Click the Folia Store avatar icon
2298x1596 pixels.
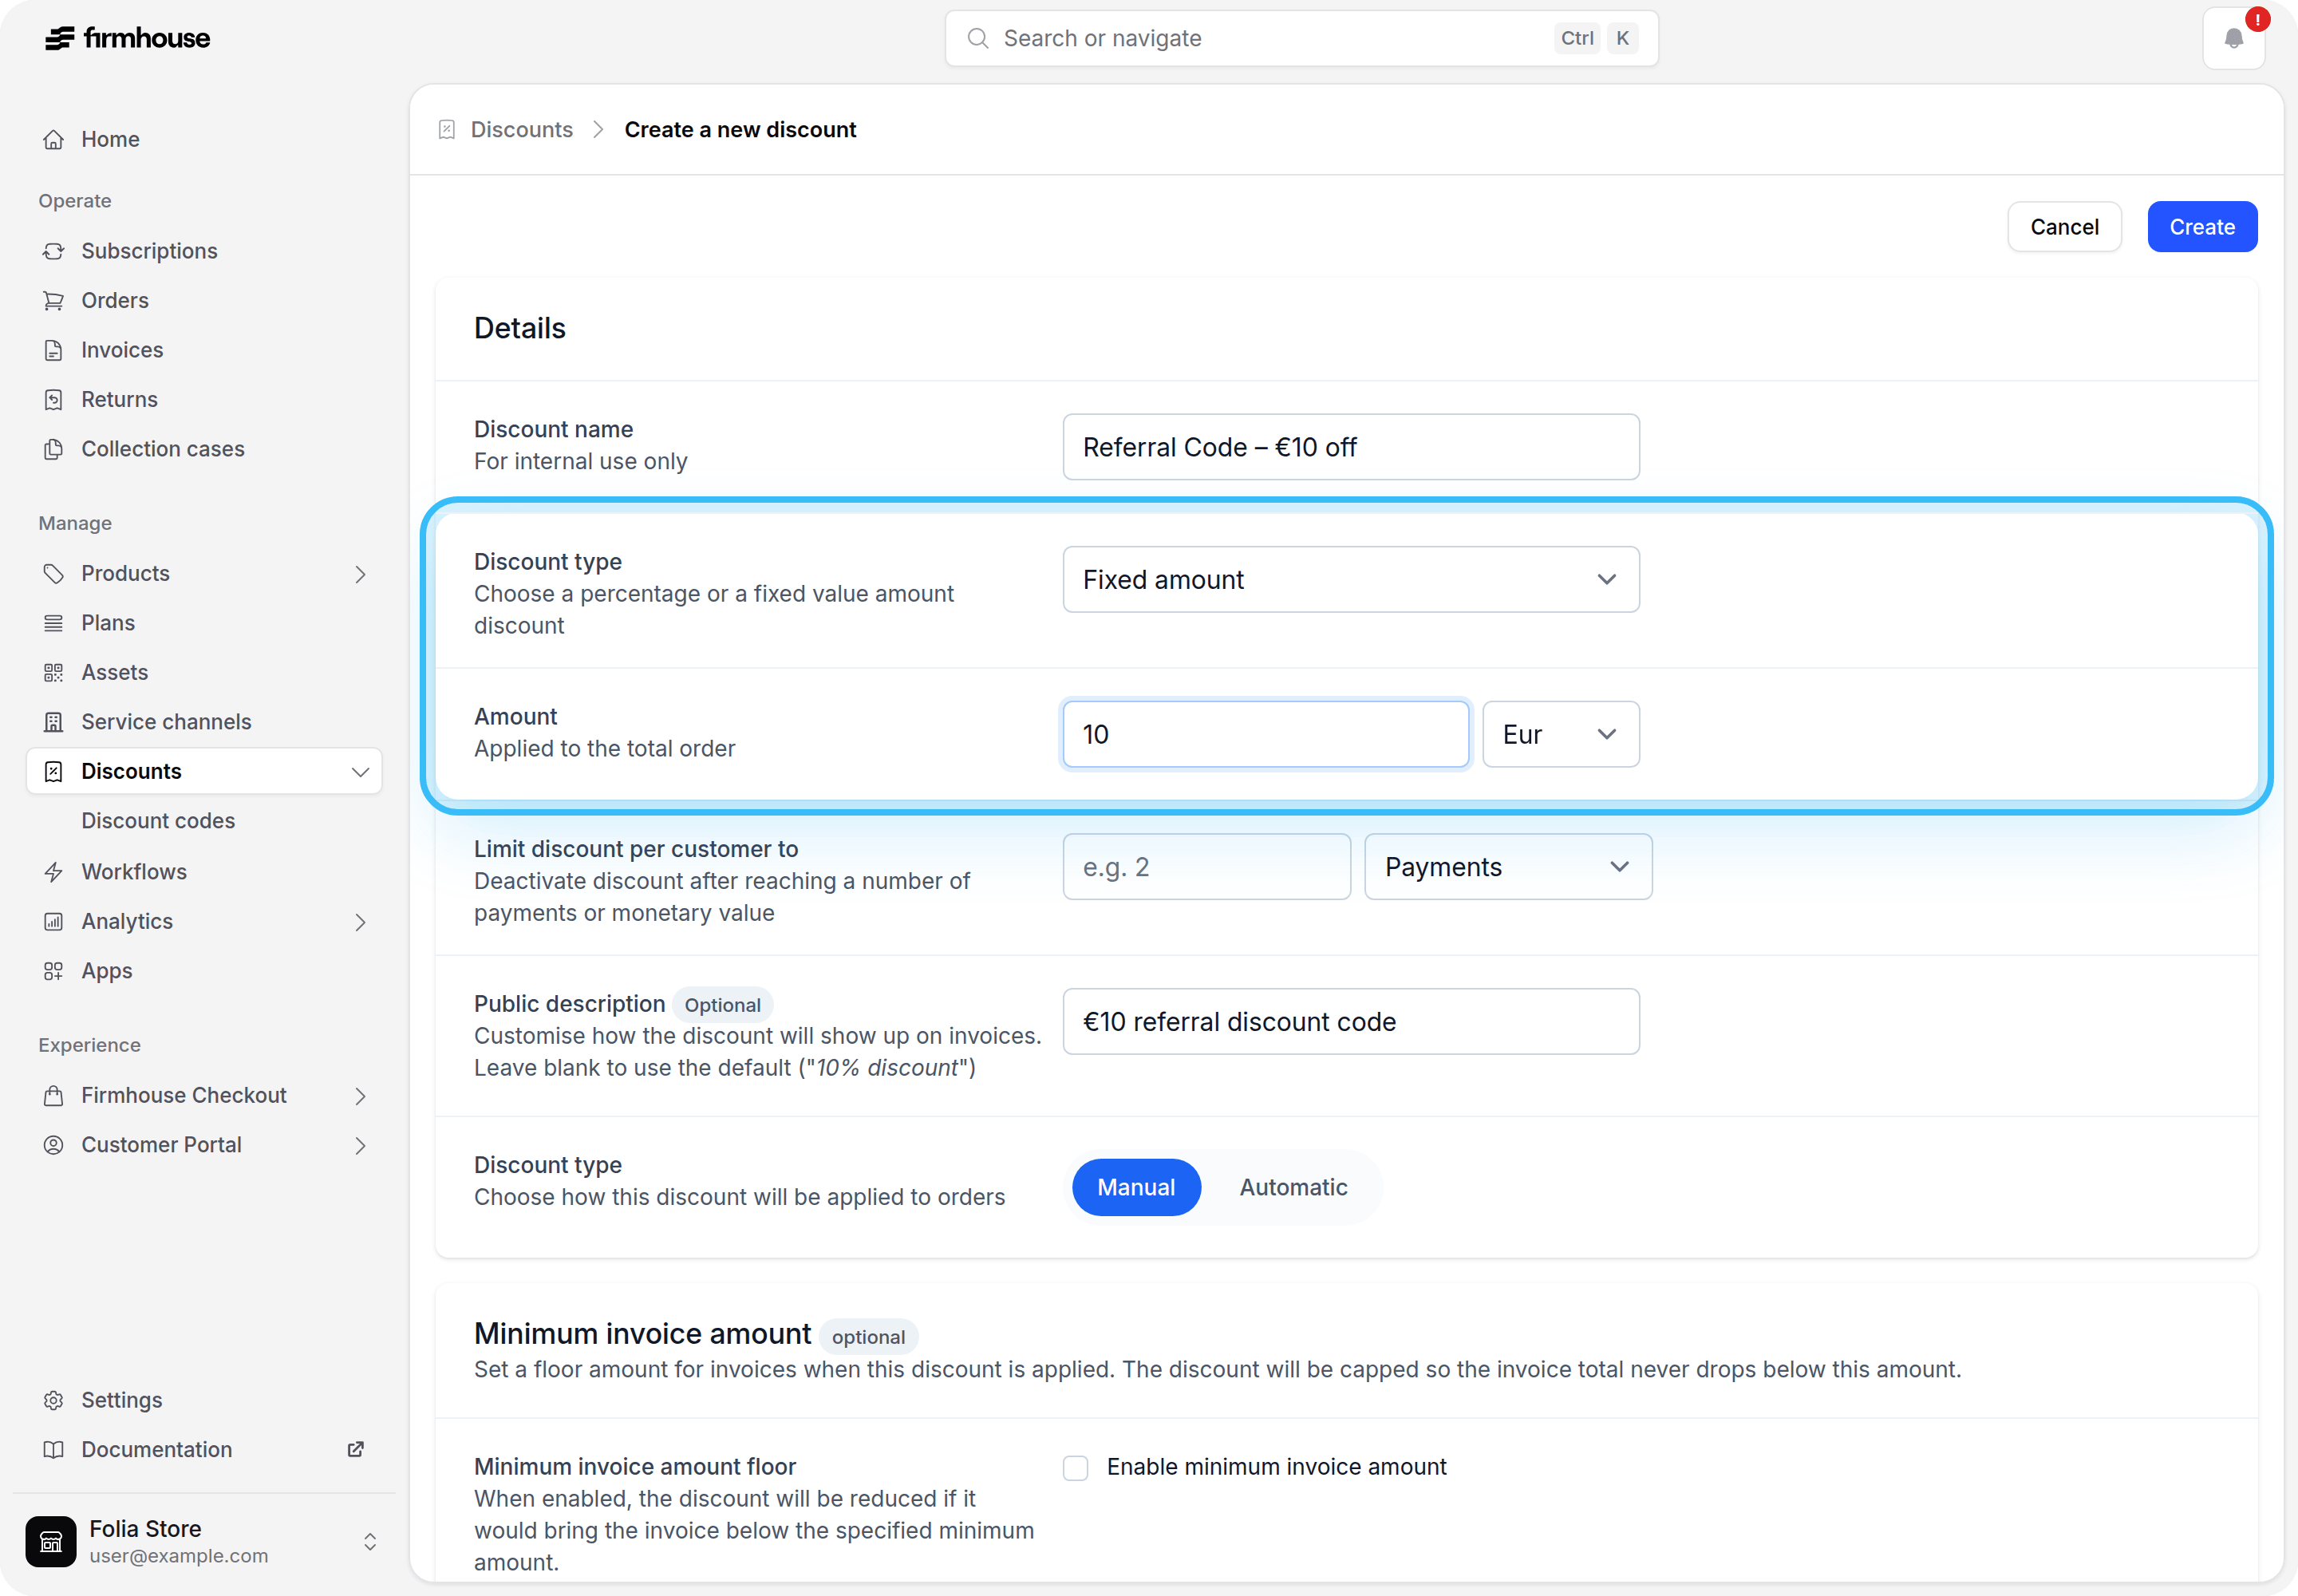click(51, 1541)
